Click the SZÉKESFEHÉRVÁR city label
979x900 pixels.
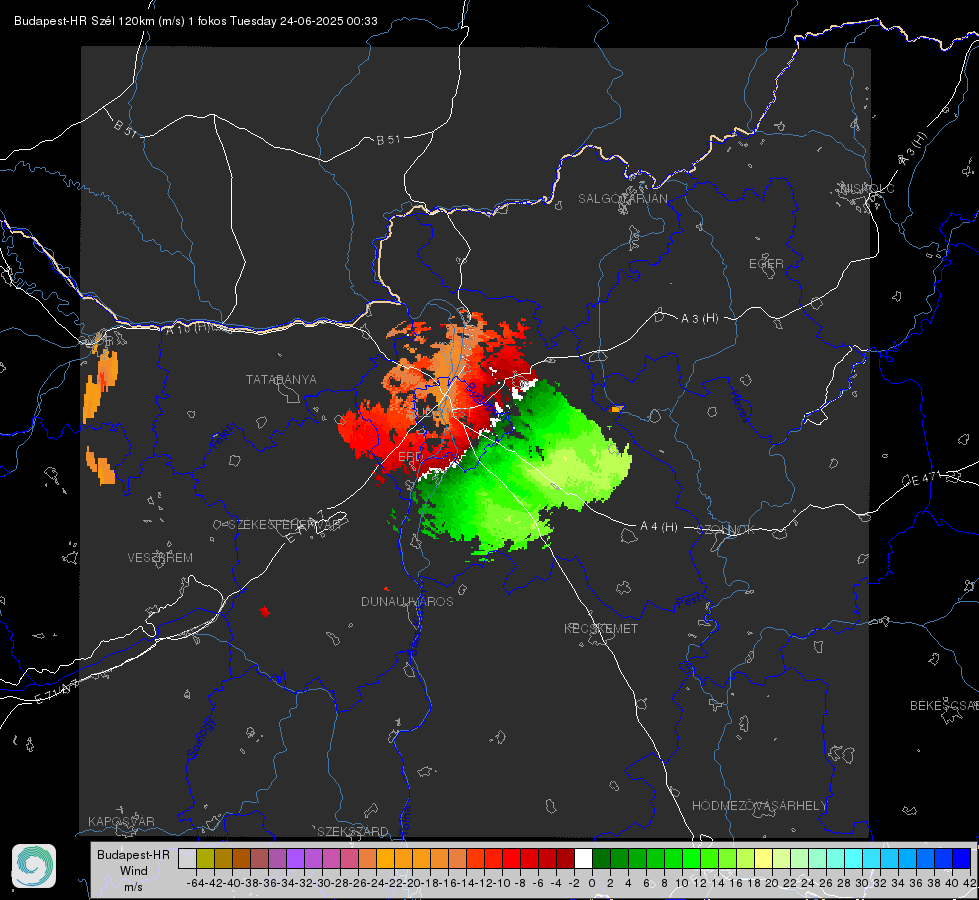285,524
